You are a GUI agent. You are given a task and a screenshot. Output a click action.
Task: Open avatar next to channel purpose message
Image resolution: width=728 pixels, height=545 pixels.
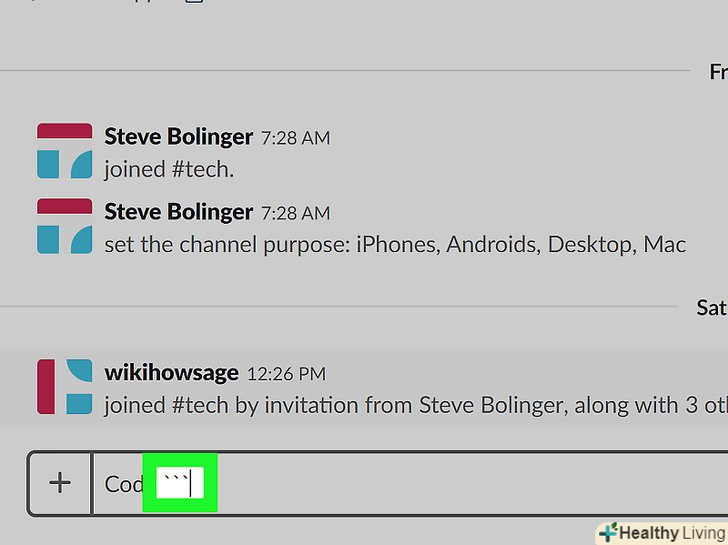coord(64,227)
